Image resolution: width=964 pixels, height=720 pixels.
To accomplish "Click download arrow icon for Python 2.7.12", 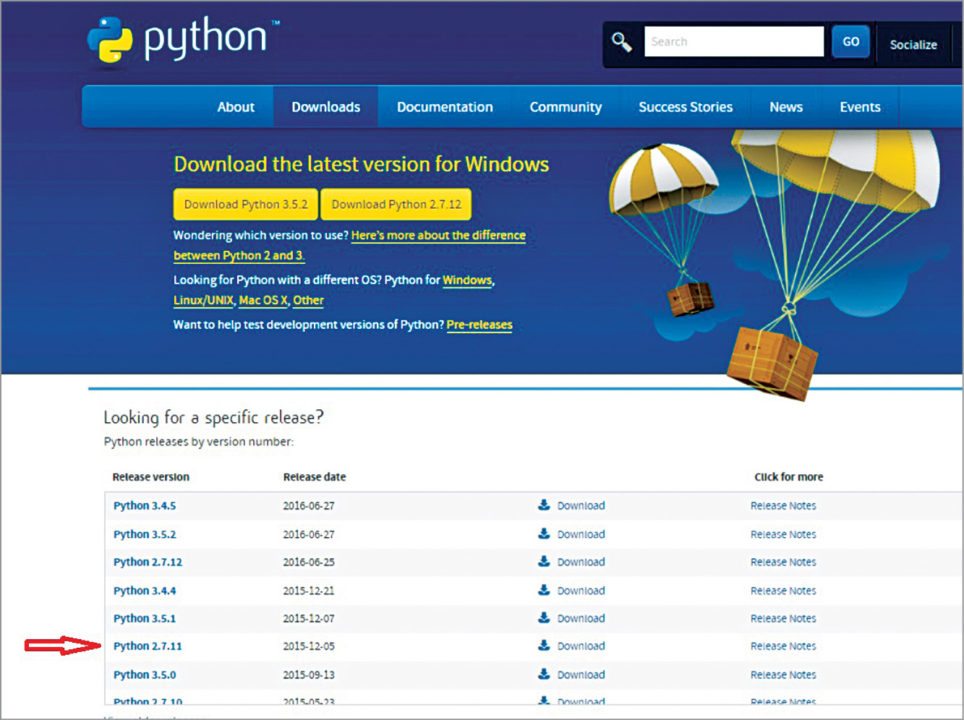I will (x=544, y=561).
